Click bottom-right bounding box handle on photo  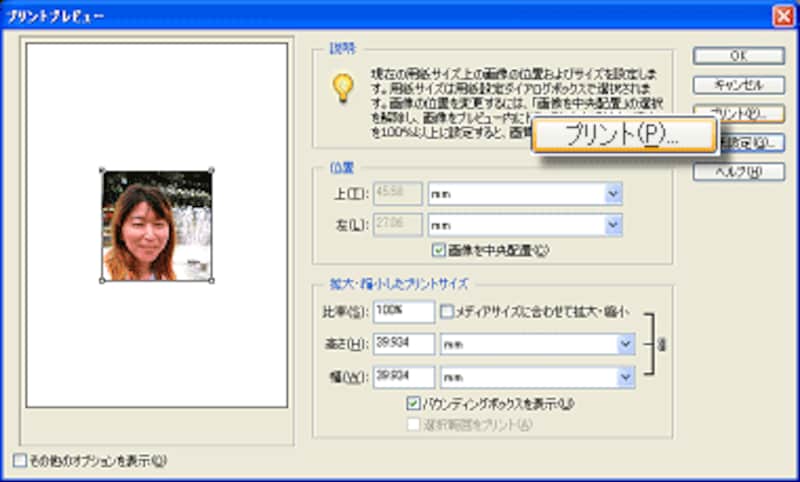click(211, 280)
